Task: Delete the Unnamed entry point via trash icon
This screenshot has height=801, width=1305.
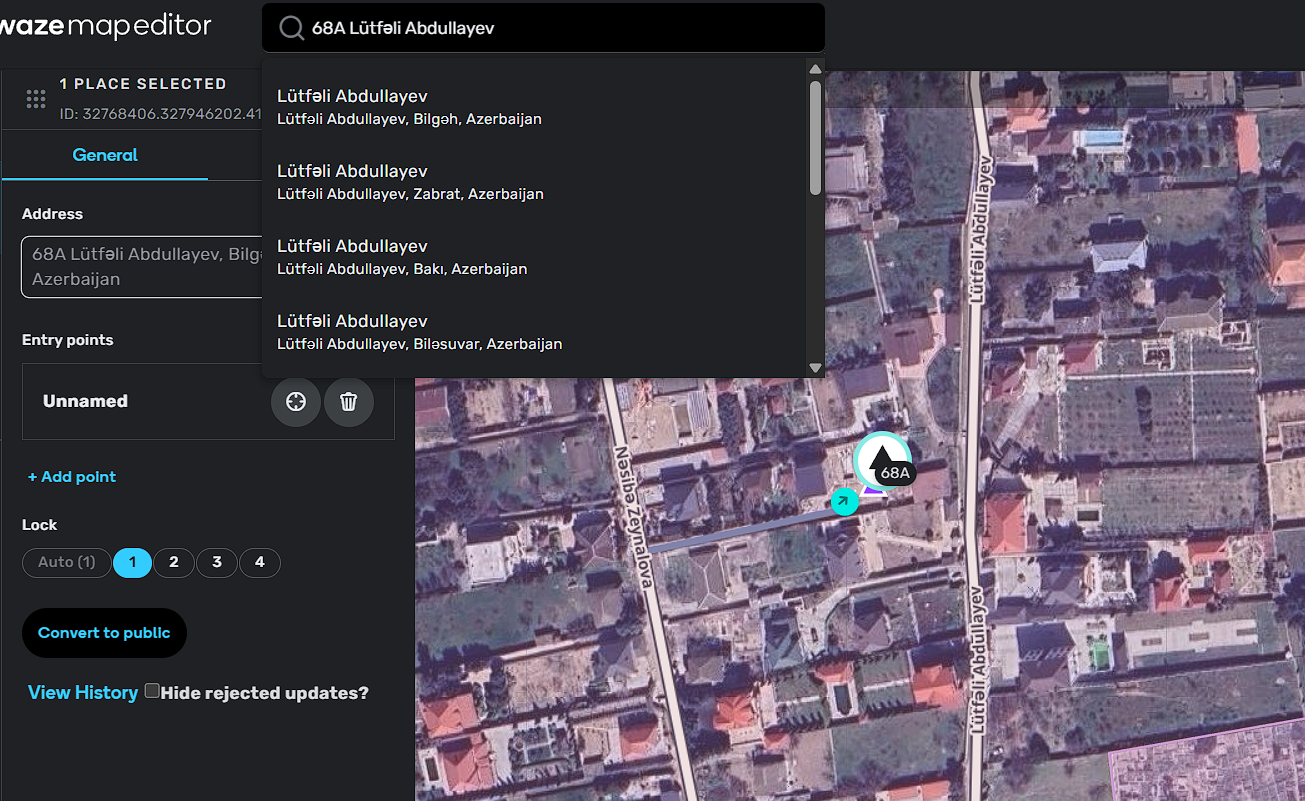Action: tap(349, 402)
